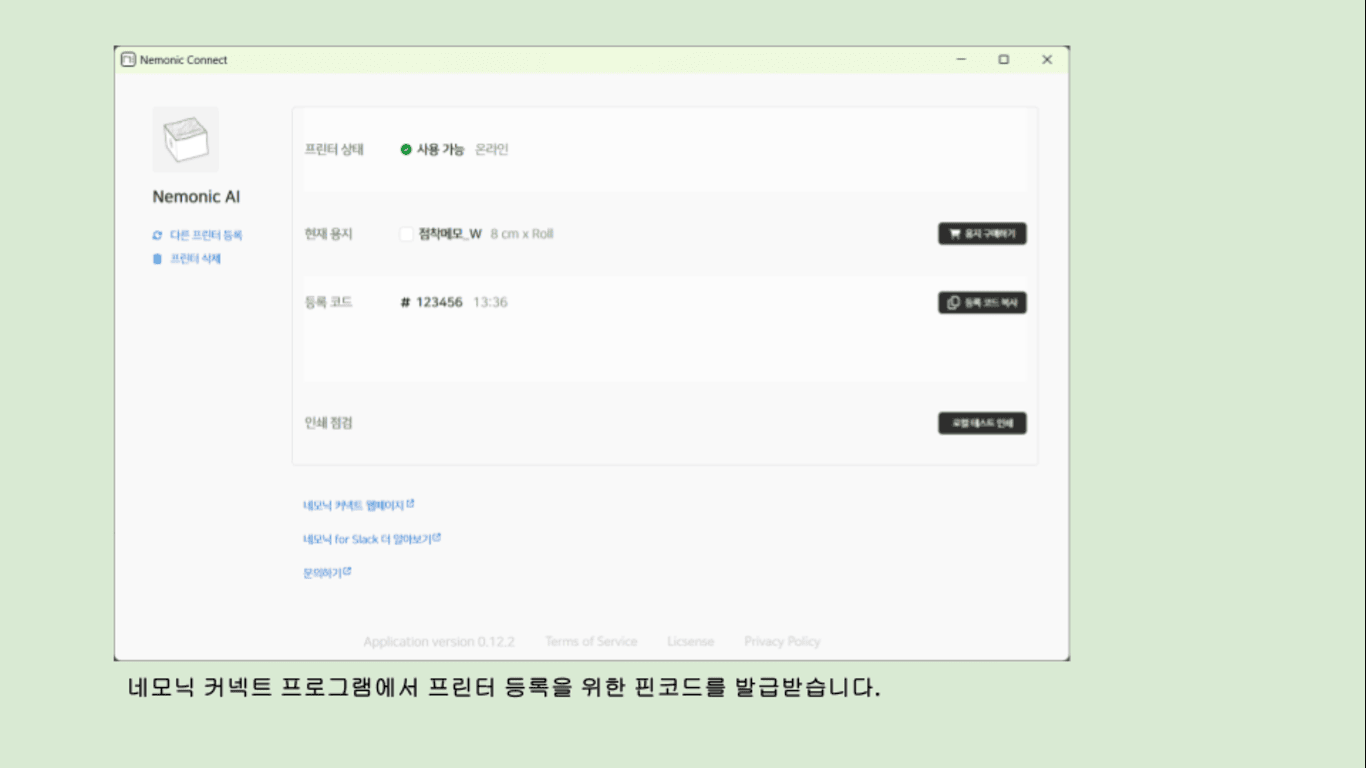Open the 네모닉 for Slack 더 알아보기 link
The width and height of the screenshot is (1366, 768).
pos(372,539)
